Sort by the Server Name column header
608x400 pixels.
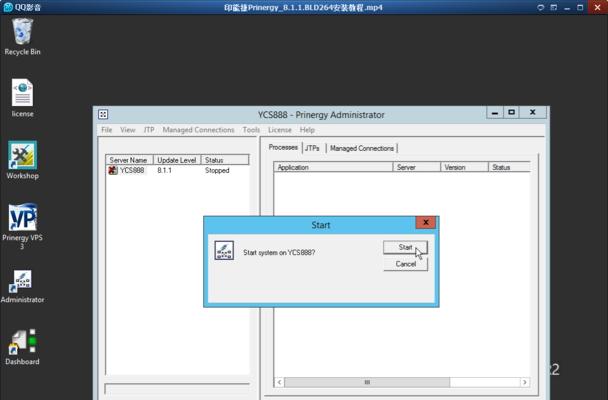tap(129, 160)
